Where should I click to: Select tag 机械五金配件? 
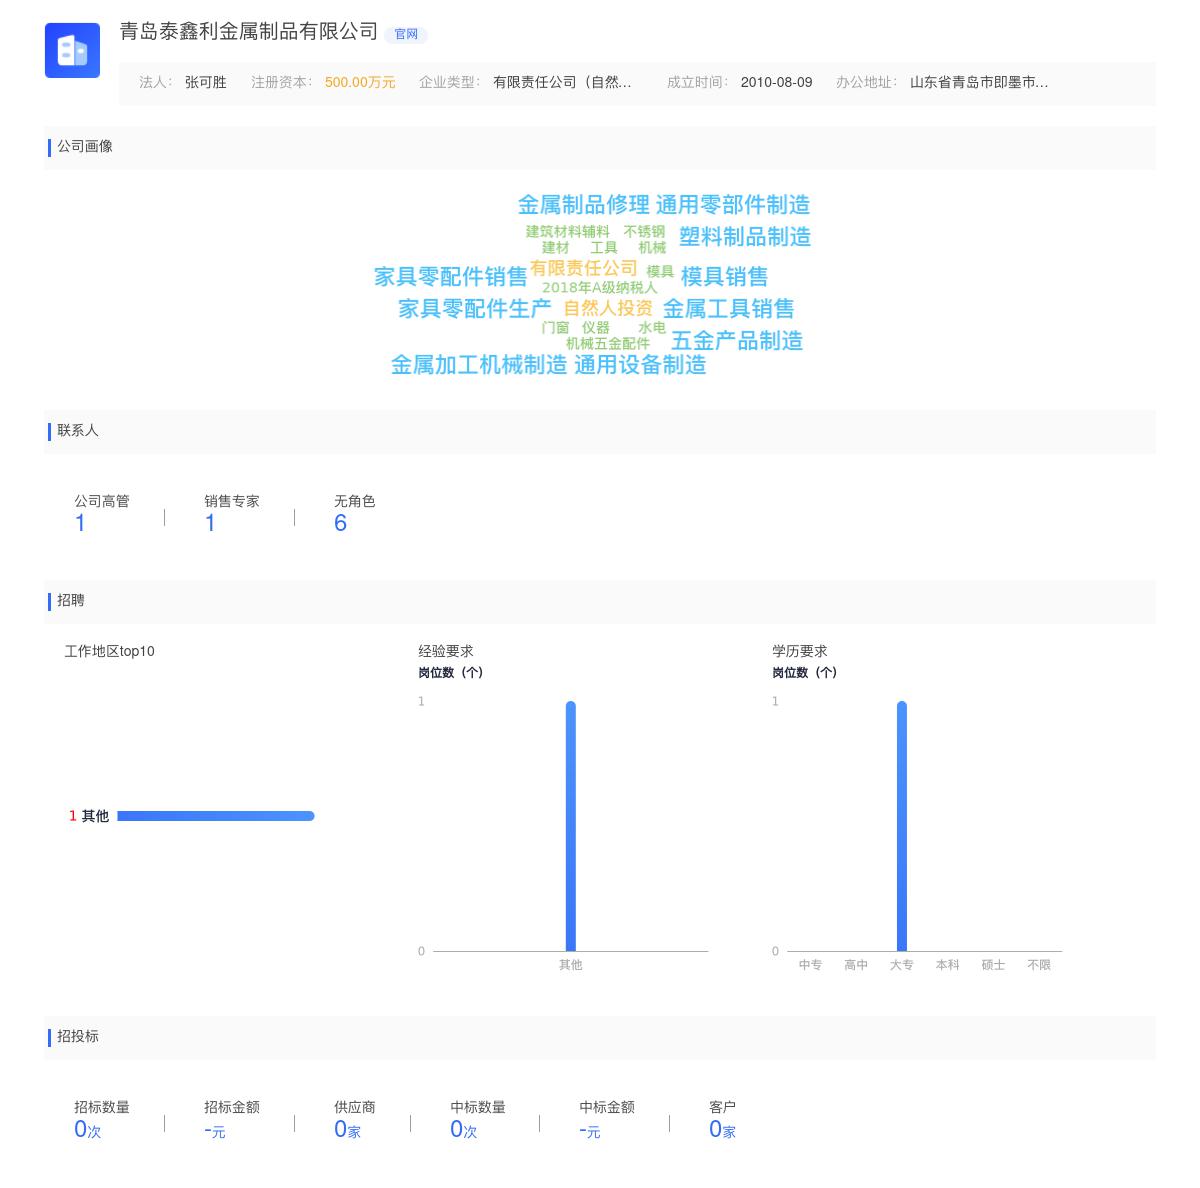tap(608, 343)
